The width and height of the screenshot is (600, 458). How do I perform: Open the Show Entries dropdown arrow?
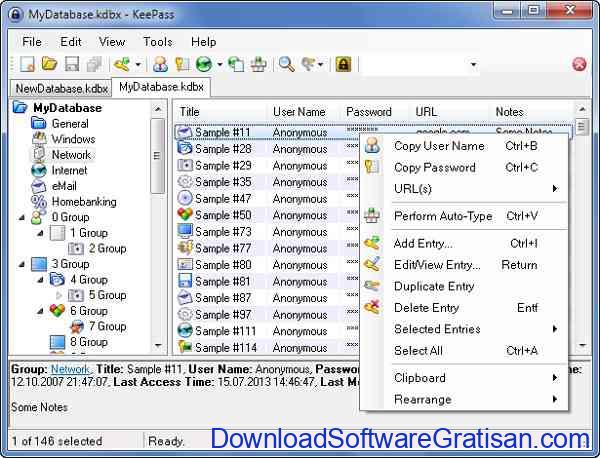point(321,64)
